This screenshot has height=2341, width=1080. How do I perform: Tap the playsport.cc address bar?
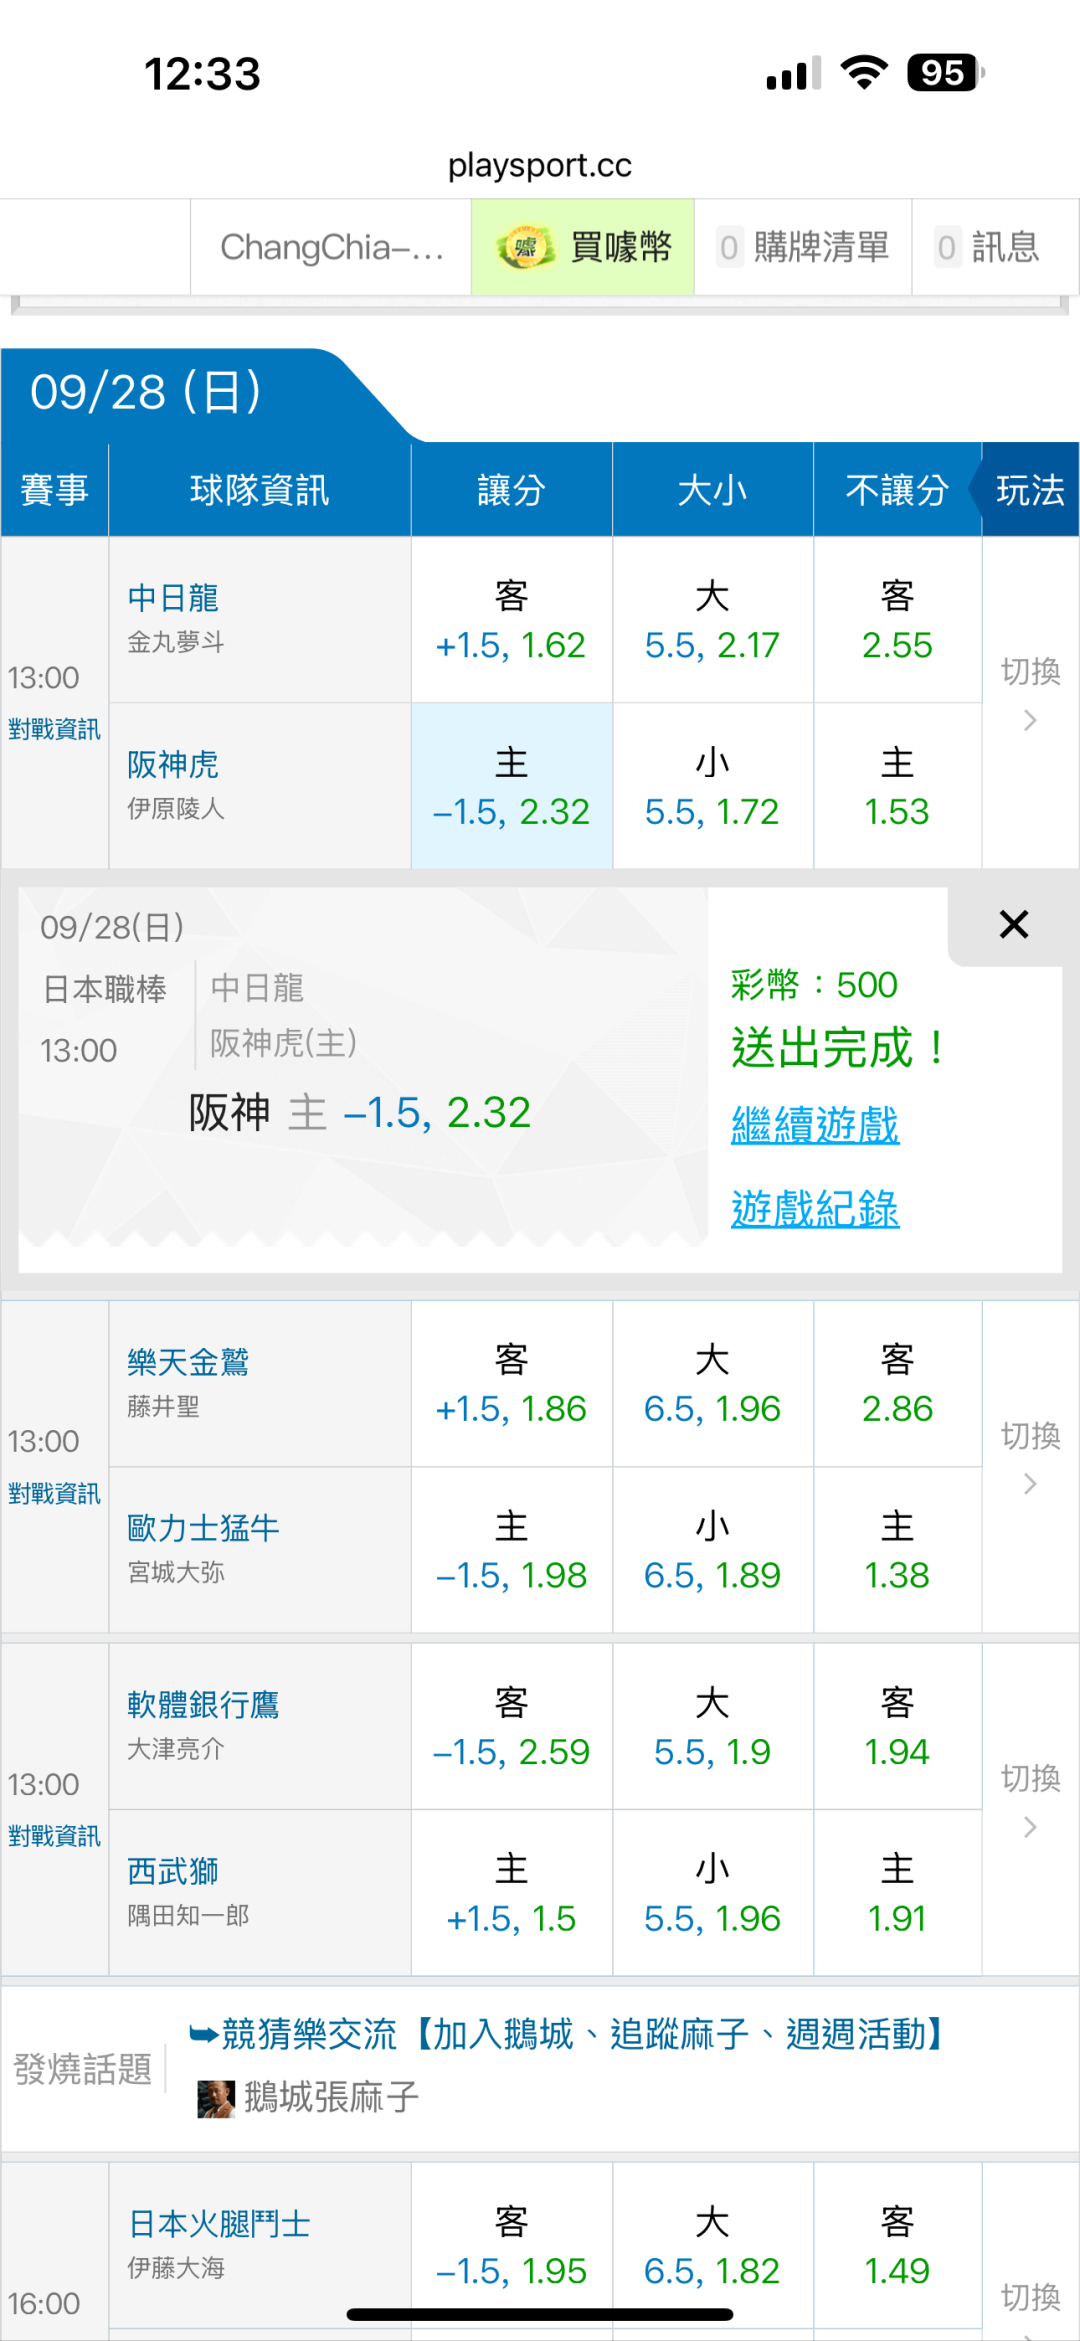tap(540, 165)
